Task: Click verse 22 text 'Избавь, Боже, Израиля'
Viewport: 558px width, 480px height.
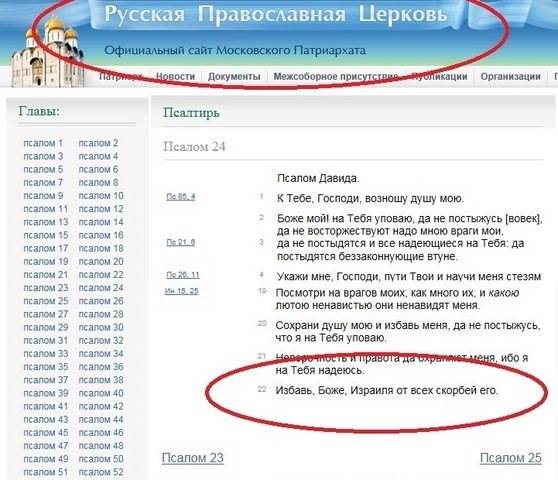Action: [x=386, y=390]
